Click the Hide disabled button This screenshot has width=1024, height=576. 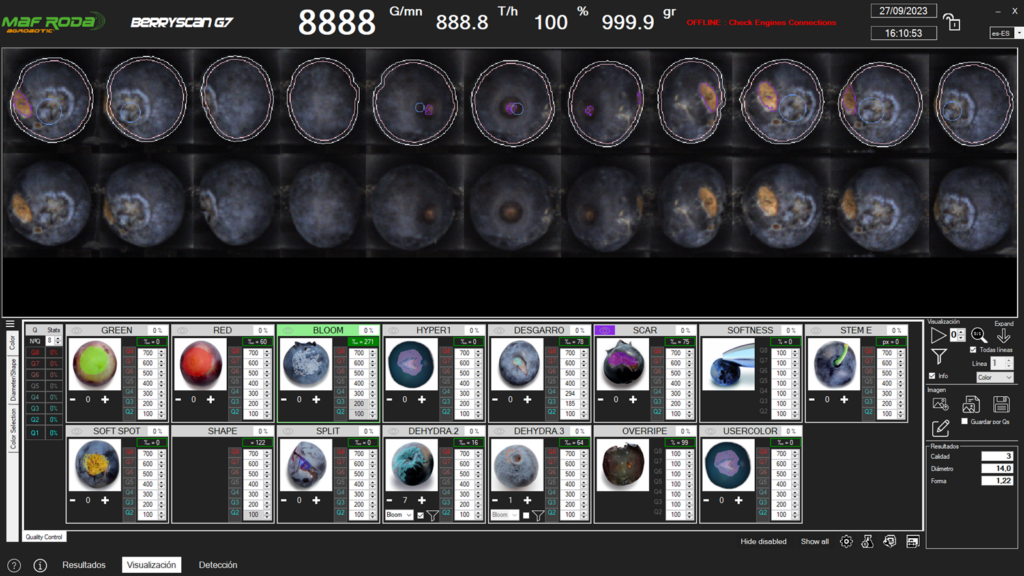(763, 541)
